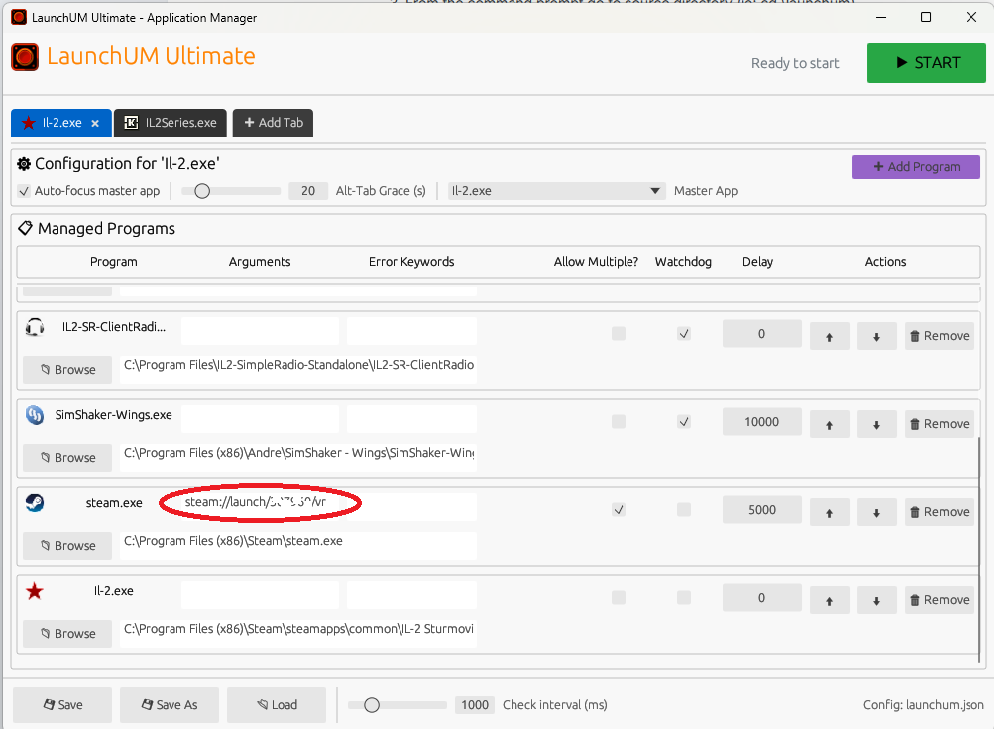Edit the delay value for steam.exe
The height and width of the screenshot is (729, 994).
pyautogui.click(x=762, y=510)
